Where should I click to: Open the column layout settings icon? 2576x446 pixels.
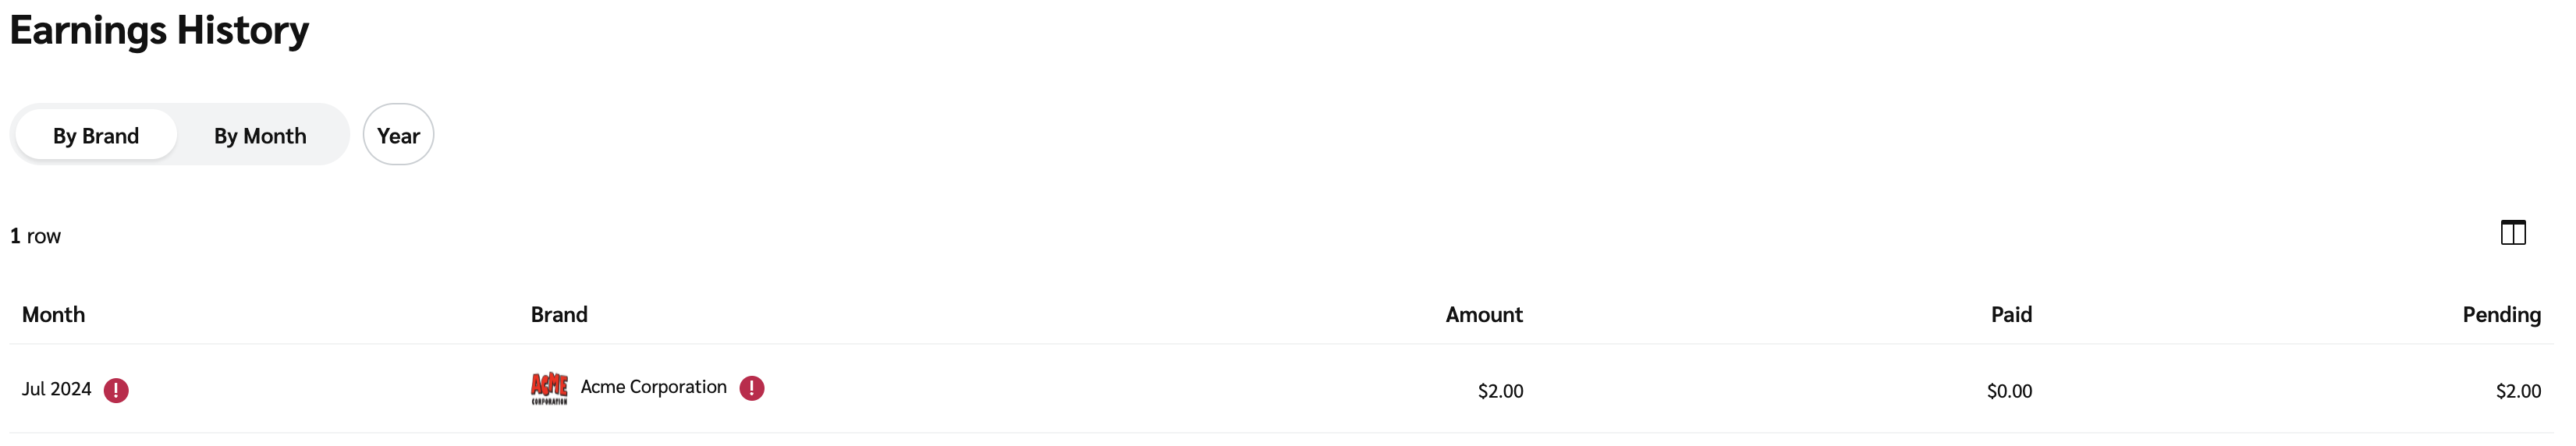pyautogui.click(x=2512, y=233)
